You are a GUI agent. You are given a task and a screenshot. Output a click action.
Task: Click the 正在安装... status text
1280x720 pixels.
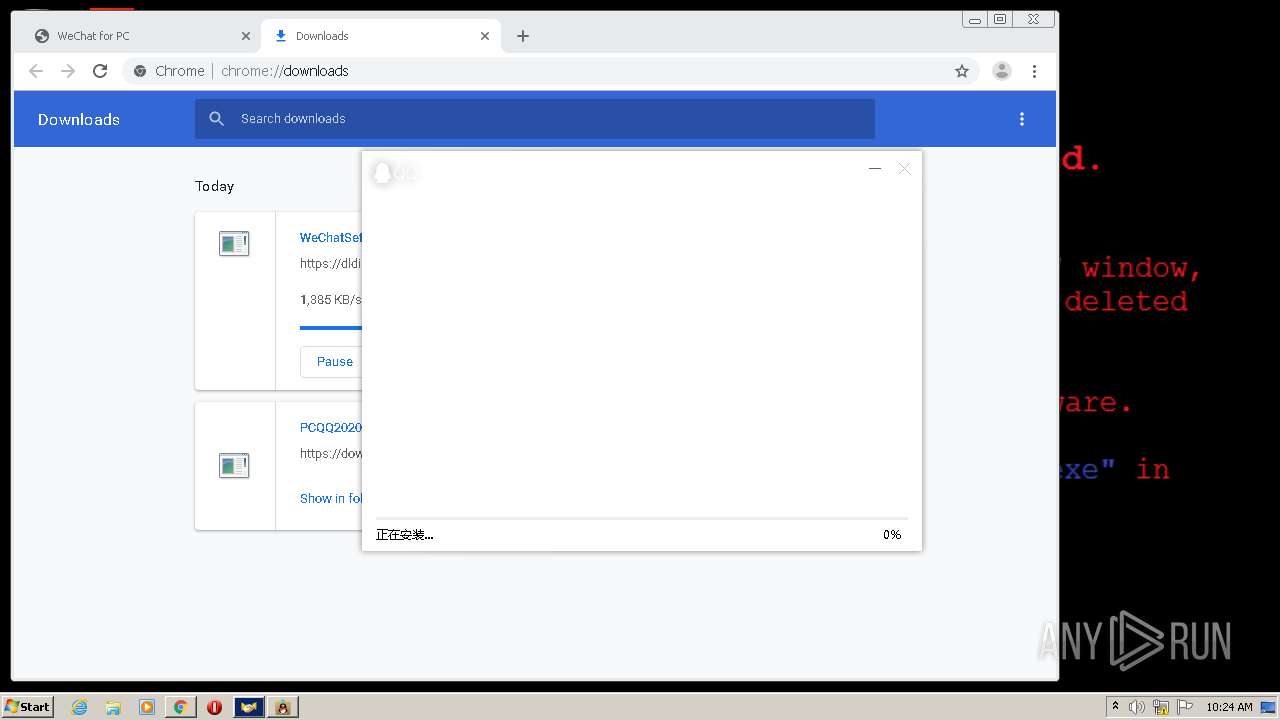[x=405, y=535]
